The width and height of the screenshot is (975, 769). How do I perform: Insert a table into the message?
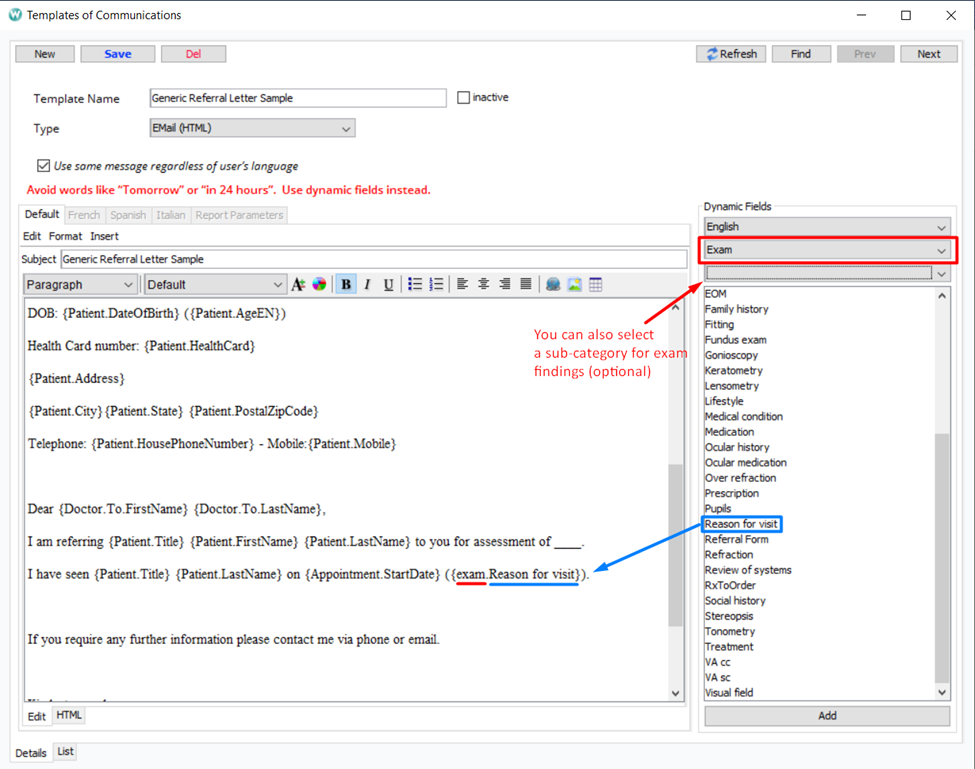click(x=596, y=285)
